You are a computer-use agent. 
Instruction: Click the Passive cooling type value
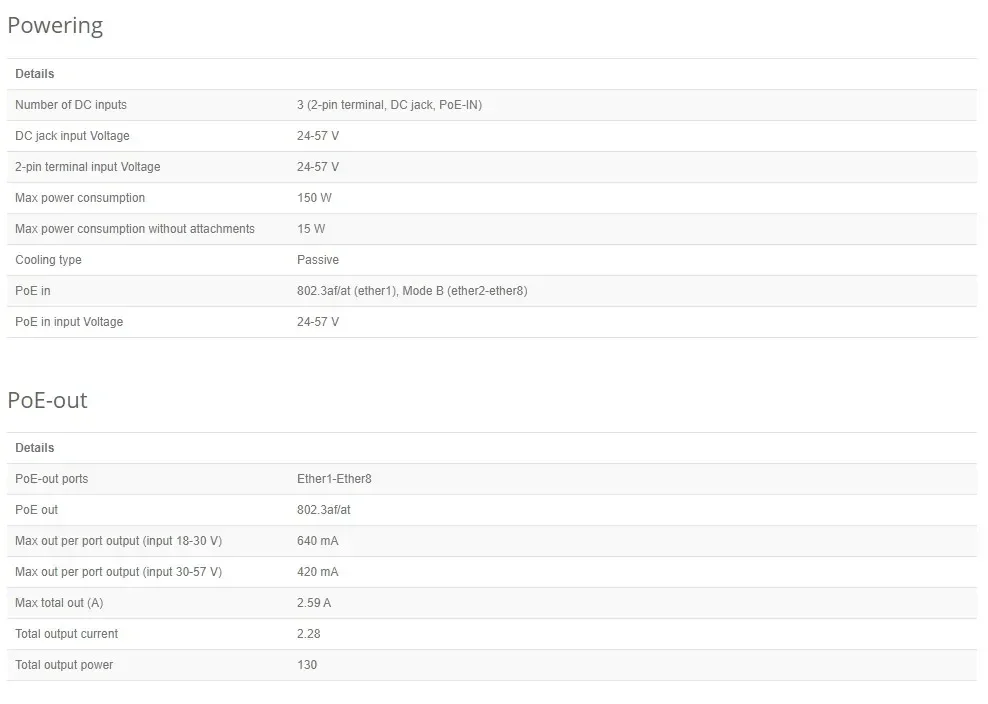pos(318,260)
